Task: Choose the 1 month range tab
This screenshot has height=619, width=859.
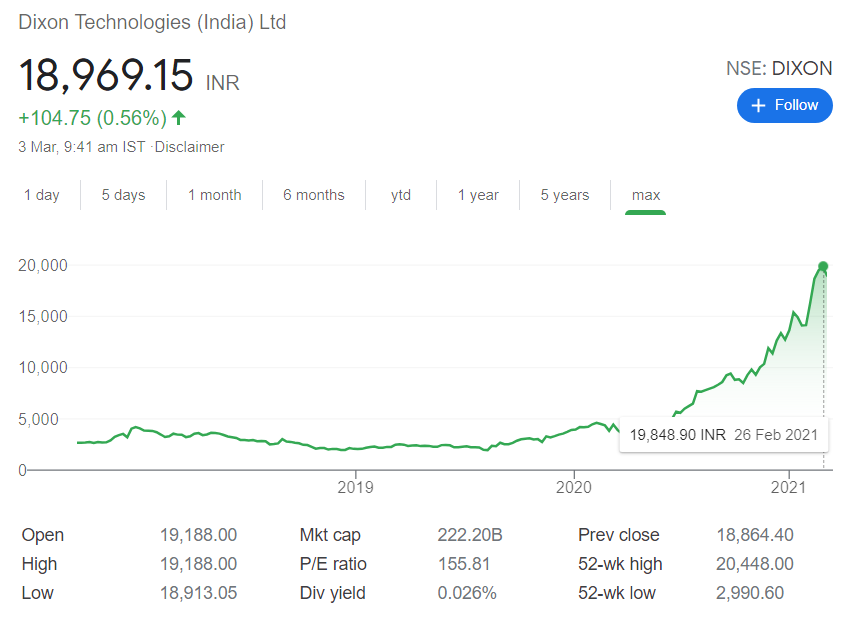Action: pos(215,195)
